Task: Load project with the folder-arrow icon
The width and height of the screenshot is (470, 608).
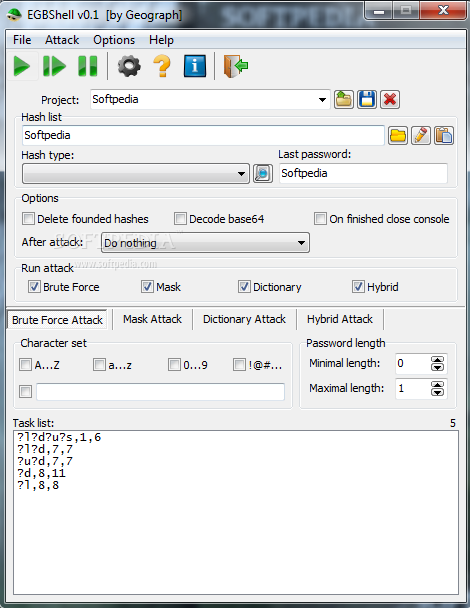Action: (x=344, y=99)
